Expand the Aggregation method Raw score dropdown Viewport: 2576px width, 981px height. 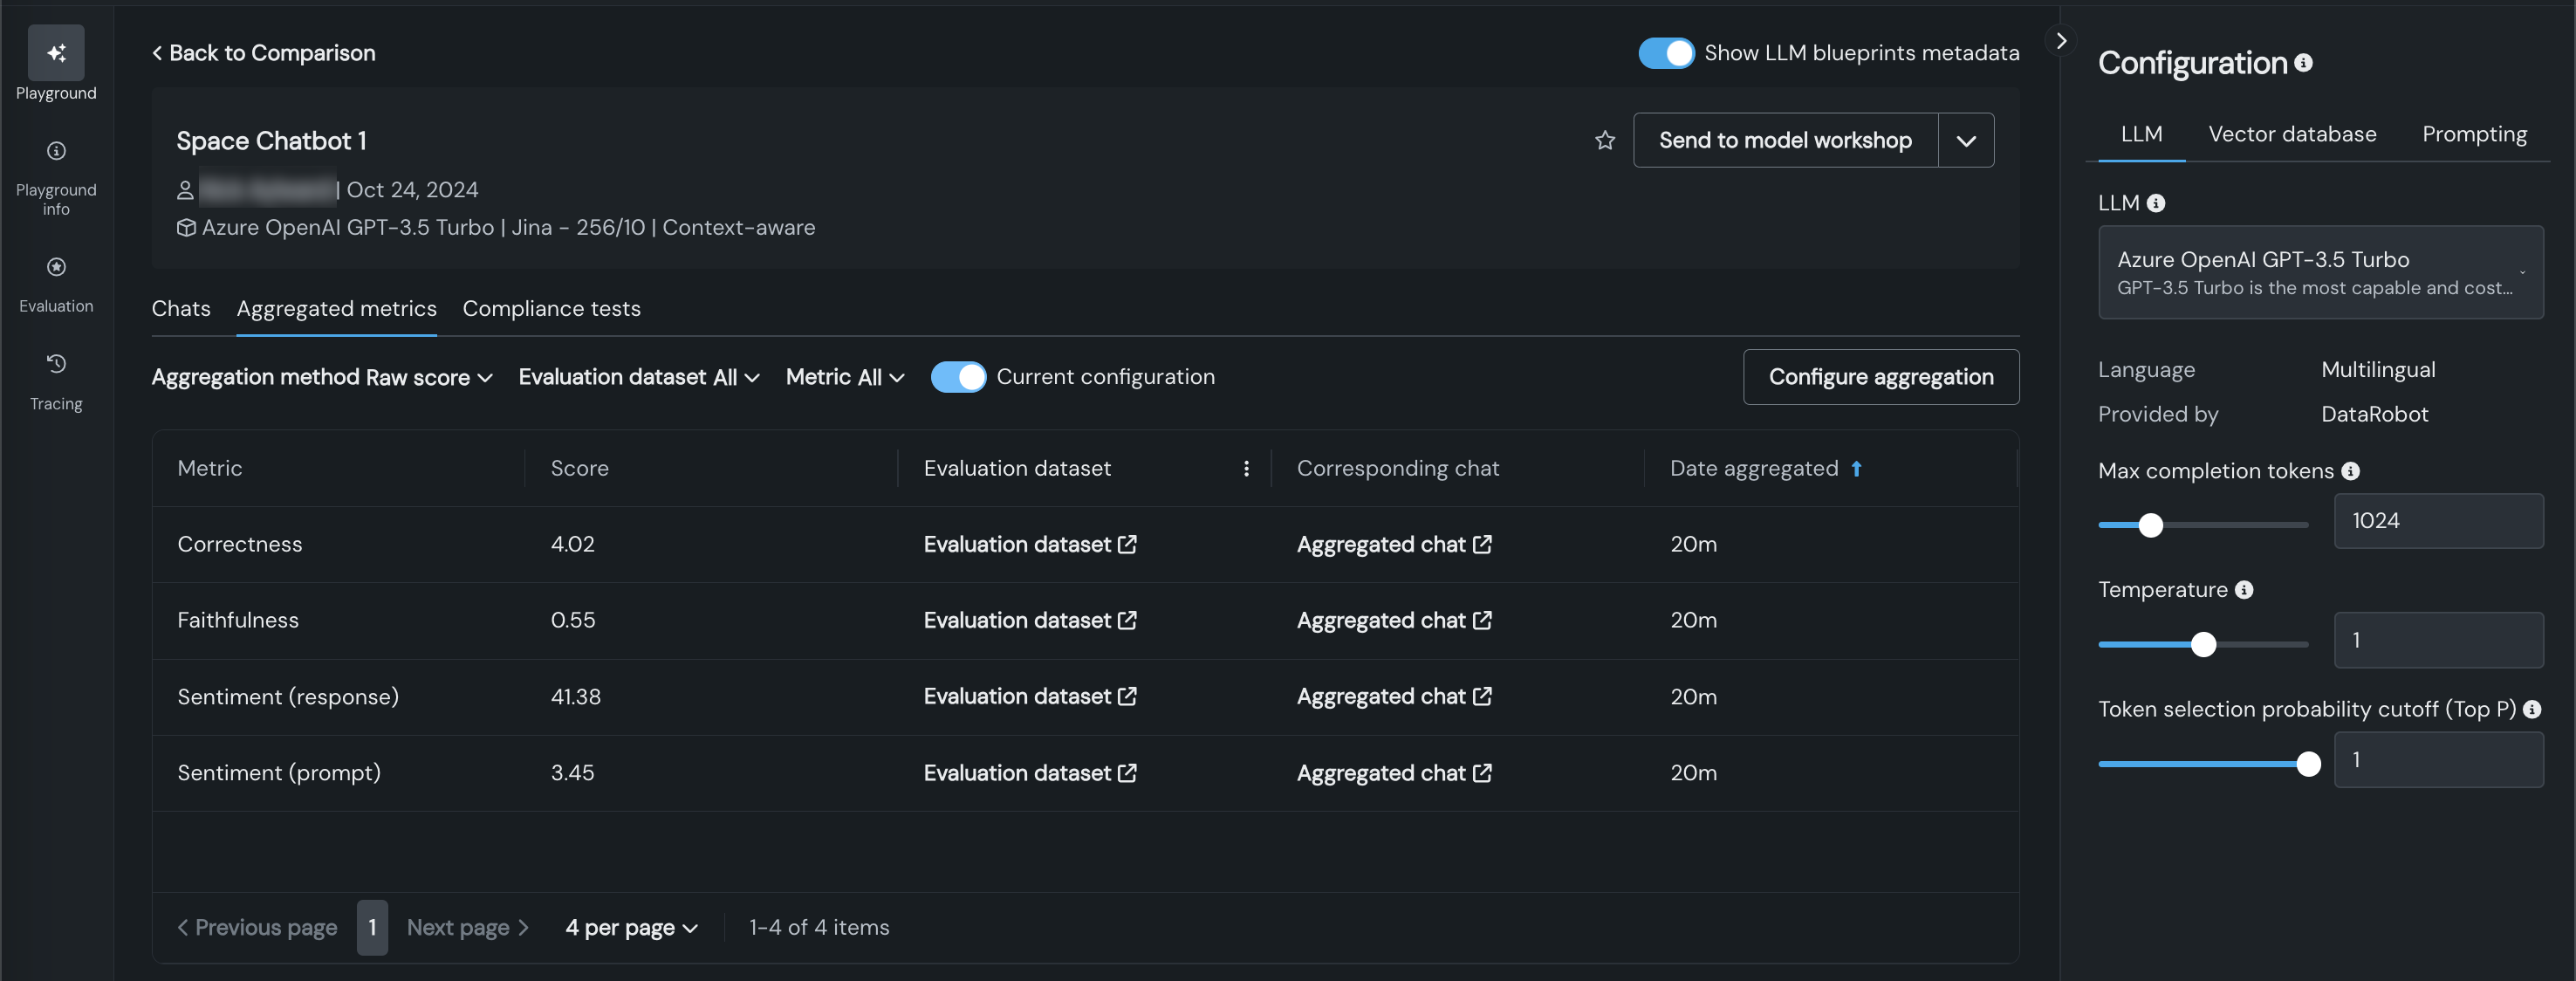(322, 378)
